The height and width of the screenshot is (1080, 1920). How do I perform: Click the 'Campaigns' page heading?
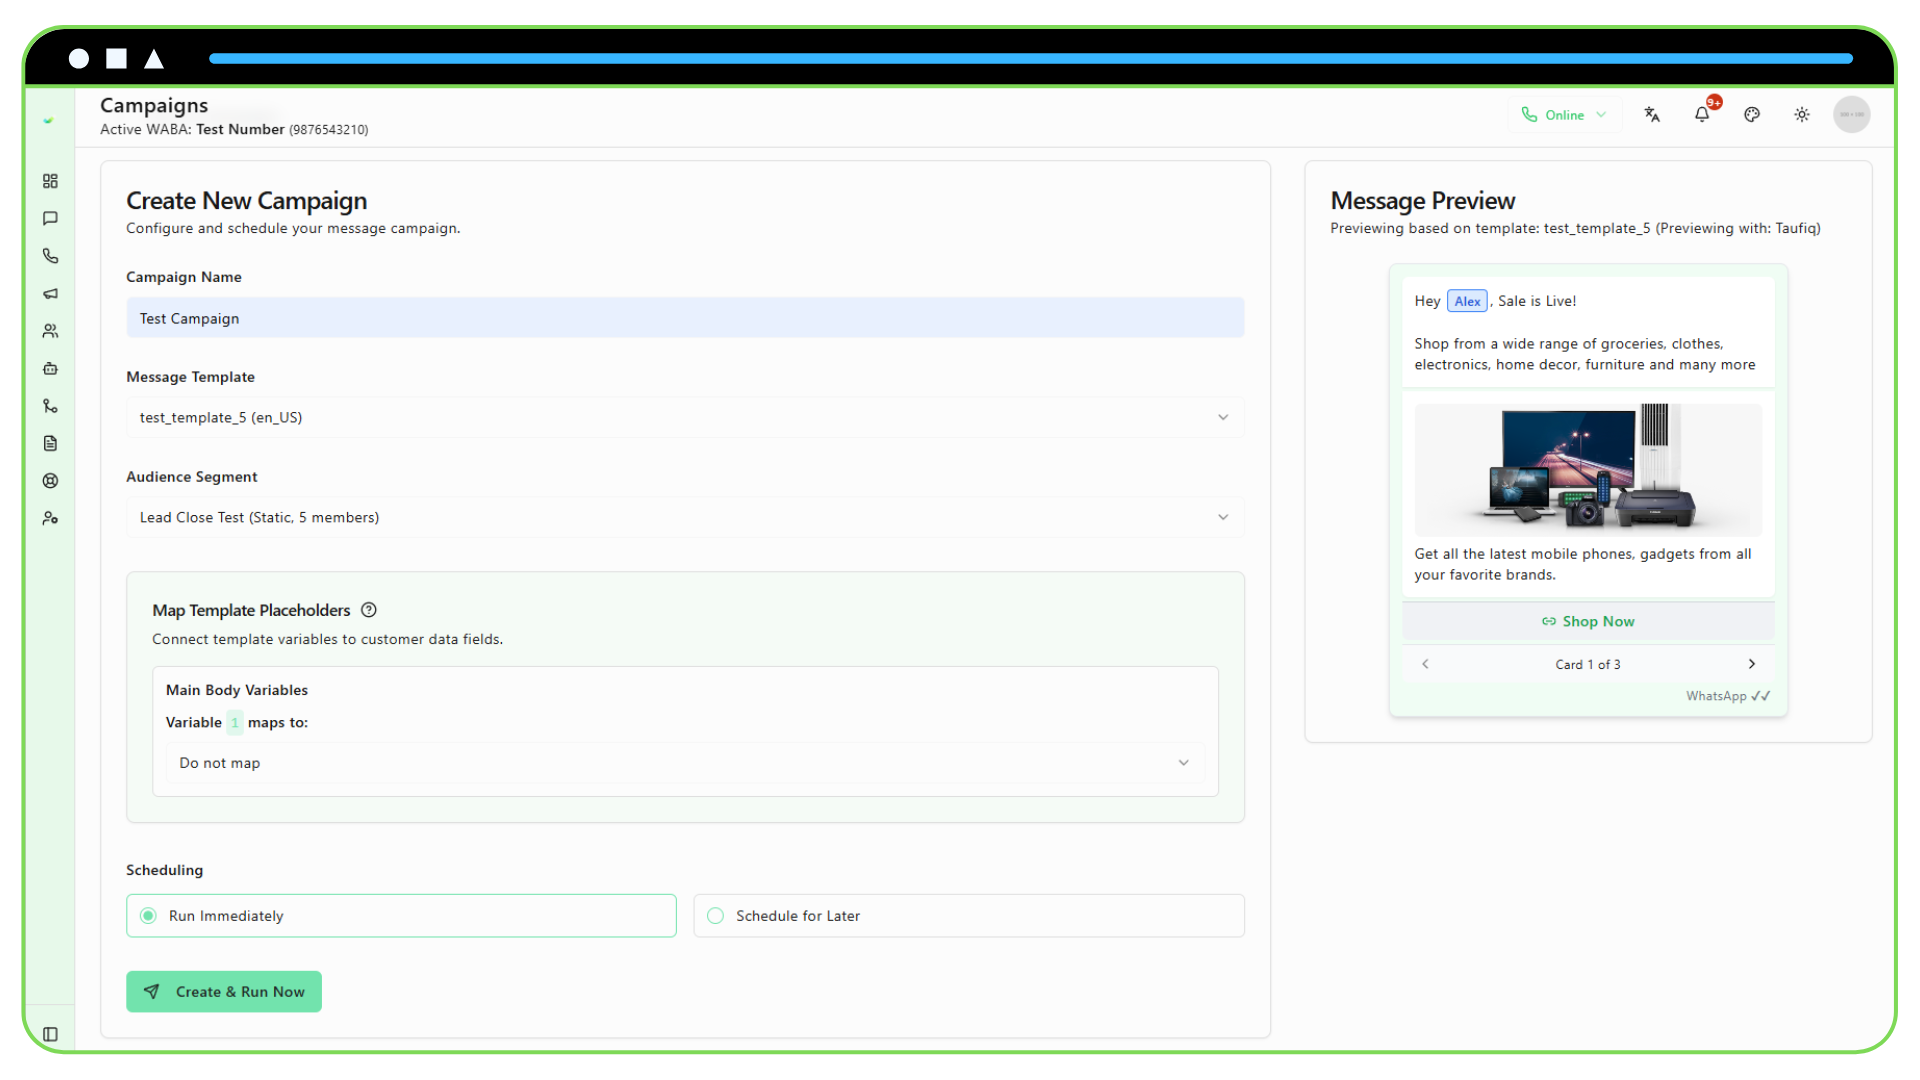pyautogui.click(x=154, y=105)
